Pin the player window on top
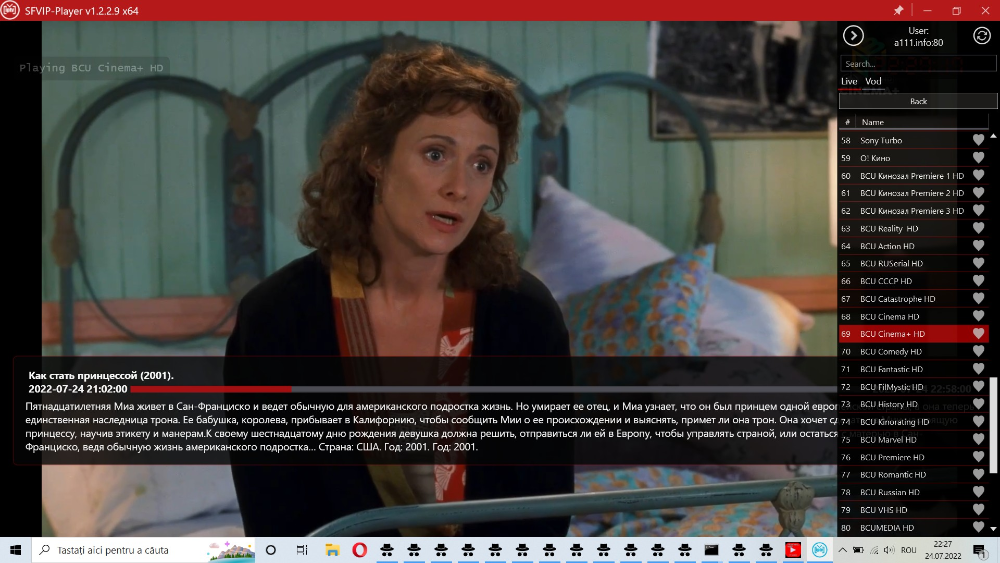The width and height of the screenshot is (1000, 563). pyautogui.click(x=898, y=10)
